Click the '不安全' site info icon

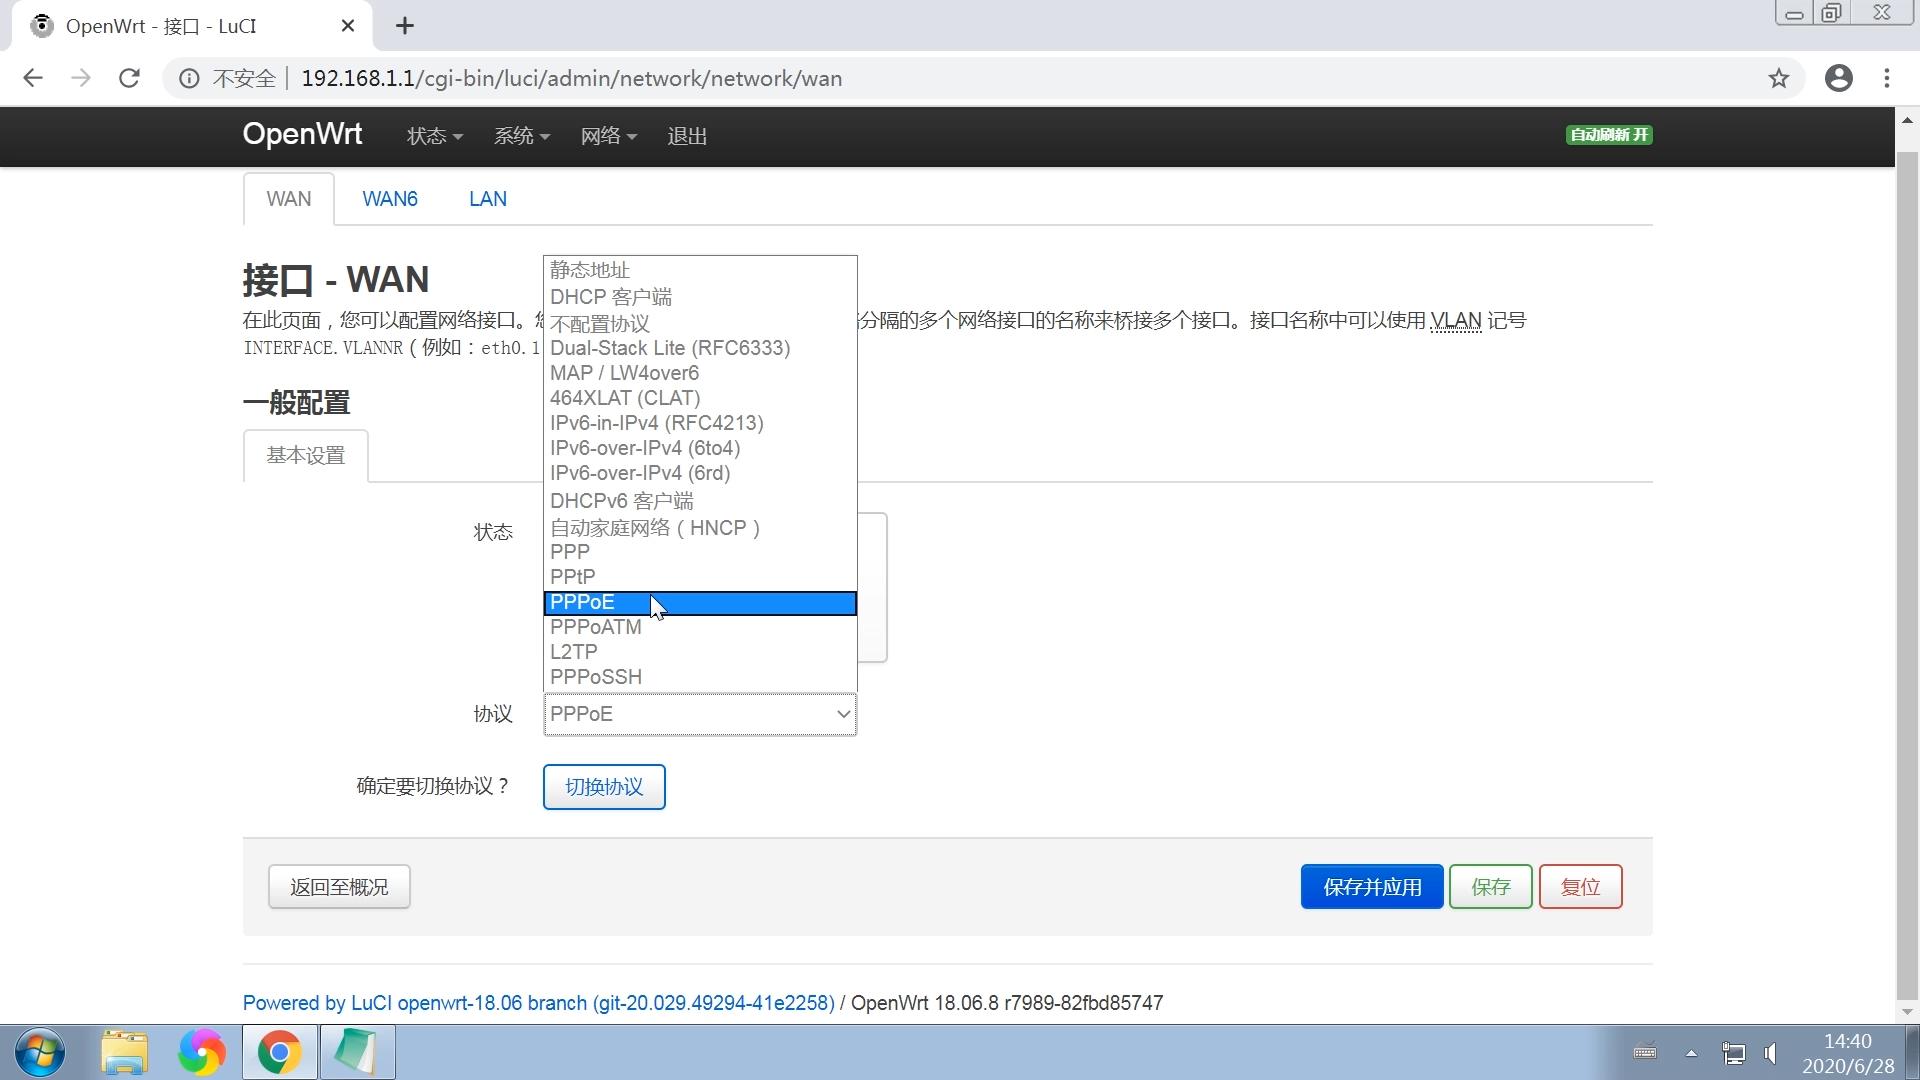click(x=190, y=78)
